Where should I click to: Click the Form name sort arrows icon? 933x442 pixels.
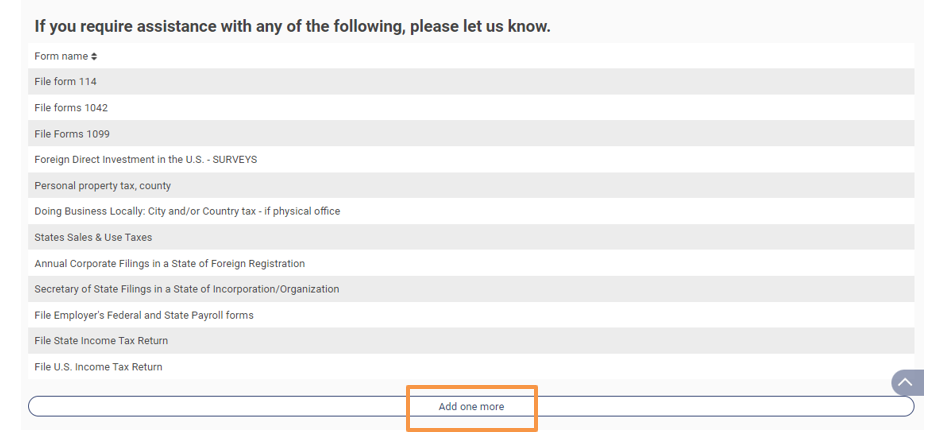pyautogui.click(x=94, y=57)
